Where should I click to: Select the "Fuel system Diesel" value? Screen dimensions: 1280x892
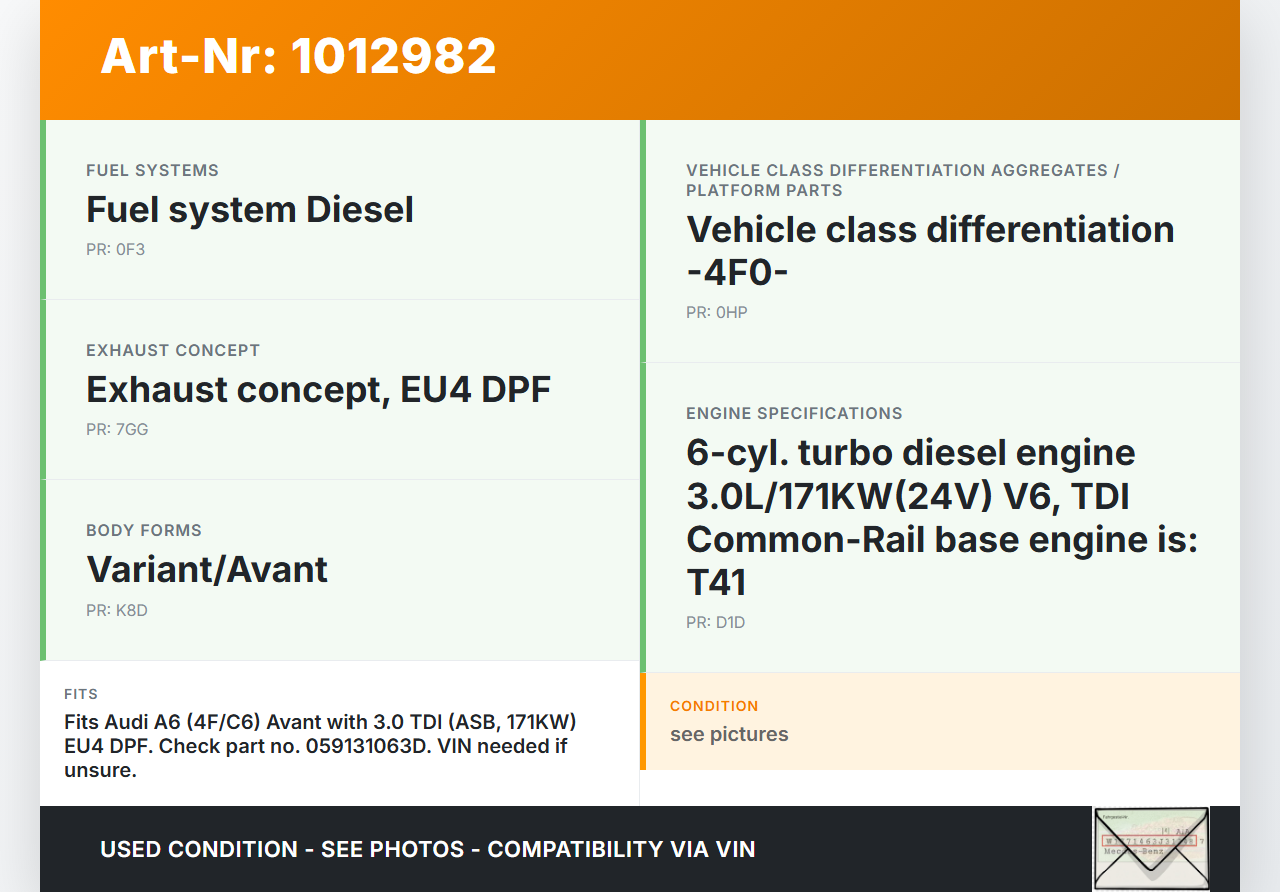point(250,209)
